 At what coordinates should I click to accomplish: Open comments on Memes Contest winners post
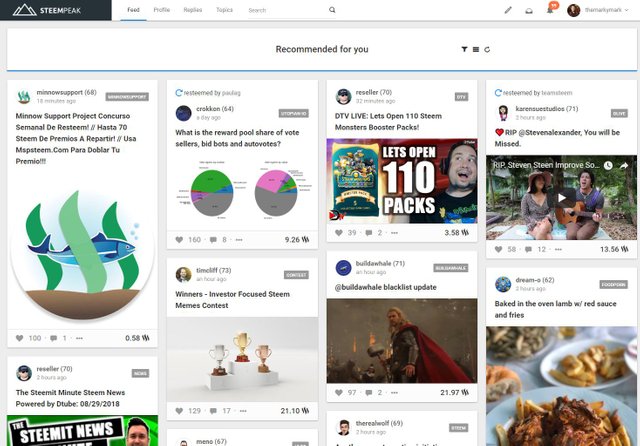[213, 411]
